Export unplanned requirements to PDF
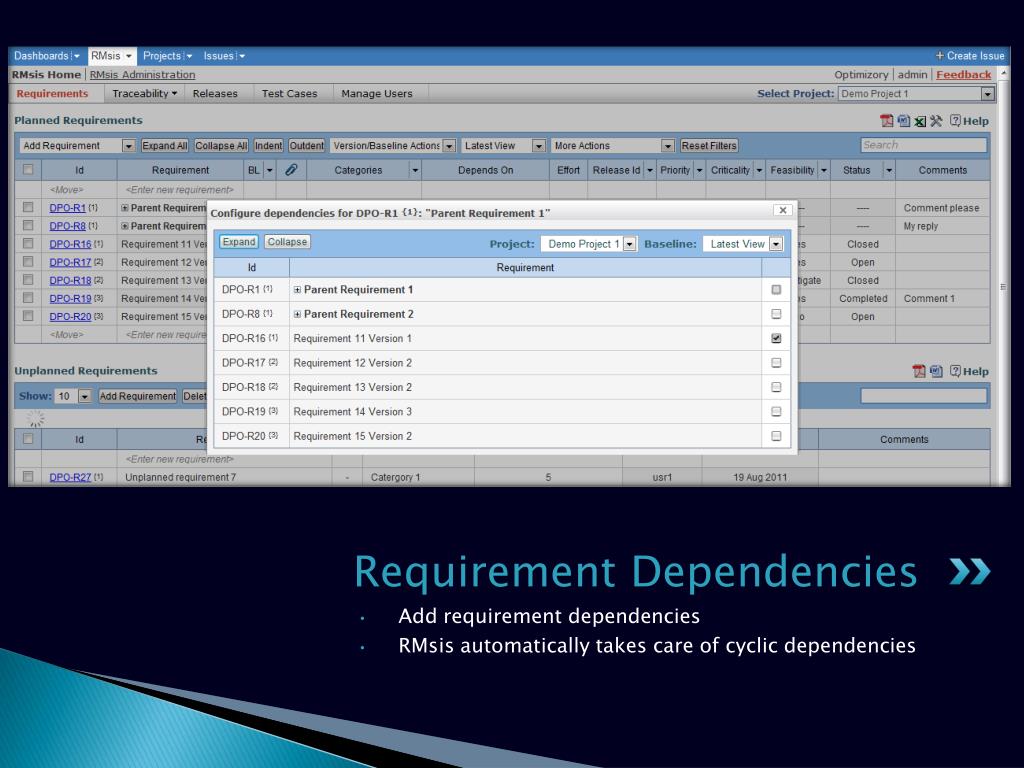This screenshot has width=1024, height=768. 919,371
